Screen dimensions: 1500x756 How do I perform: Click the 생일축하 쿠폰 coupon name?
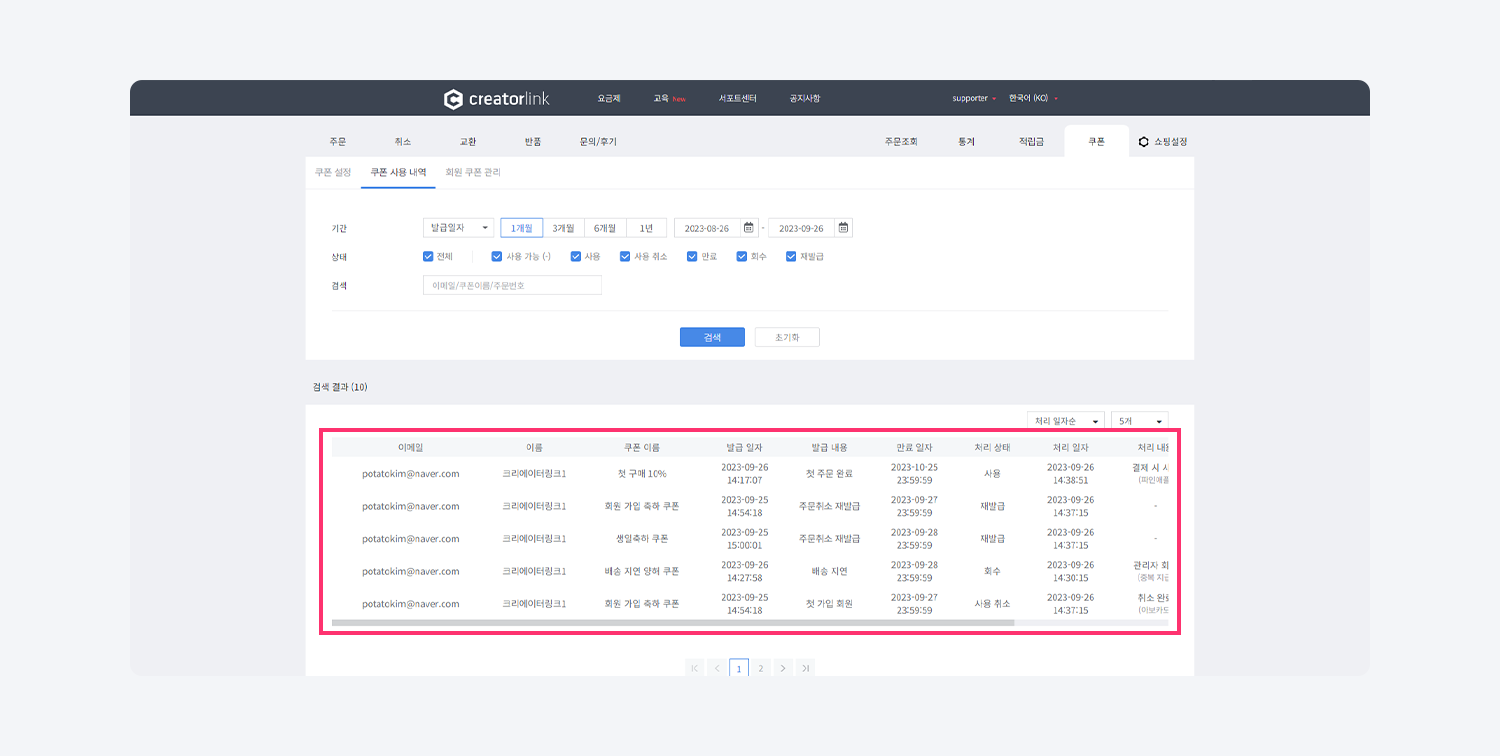642,538
